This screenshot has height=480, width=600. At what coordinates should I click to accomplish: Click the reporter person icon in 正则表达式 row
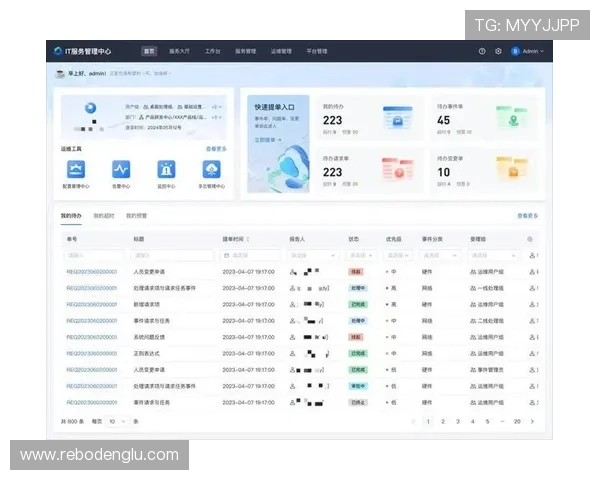292,354
